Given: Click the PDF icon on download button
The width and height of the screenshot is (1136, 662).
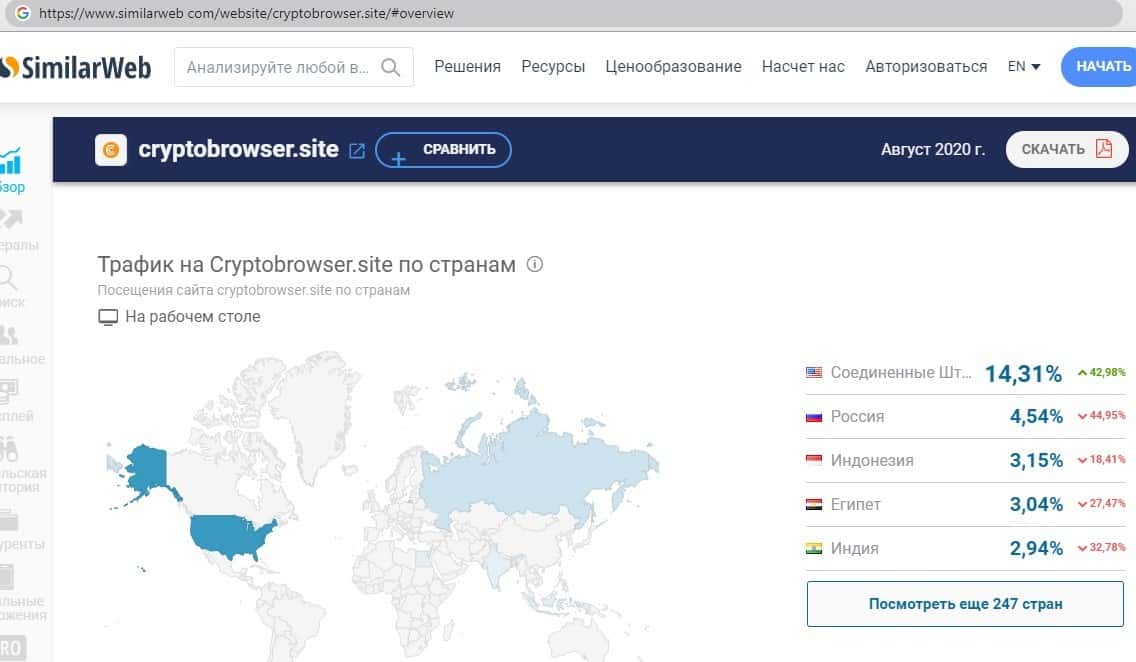Looking at the screenshot, I should coord(1103,148).
